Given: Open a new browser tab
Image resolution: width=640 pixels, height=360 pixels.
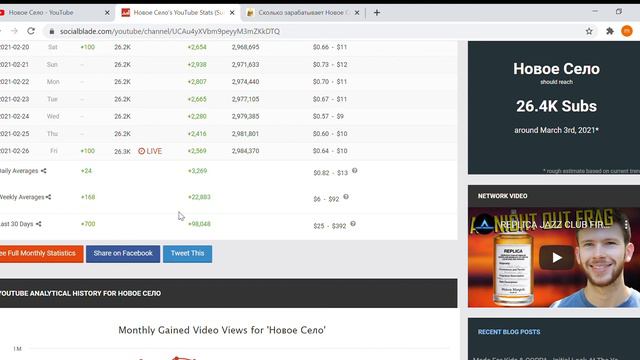Looking at the screenshot, I should (377, 13).
